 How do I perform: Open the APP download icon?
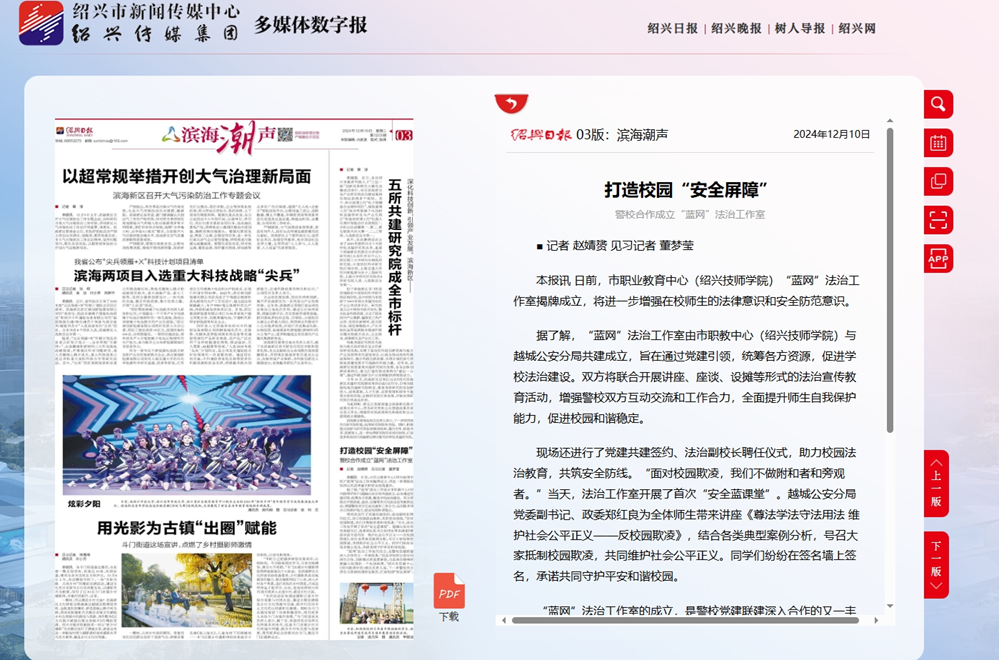938,259
